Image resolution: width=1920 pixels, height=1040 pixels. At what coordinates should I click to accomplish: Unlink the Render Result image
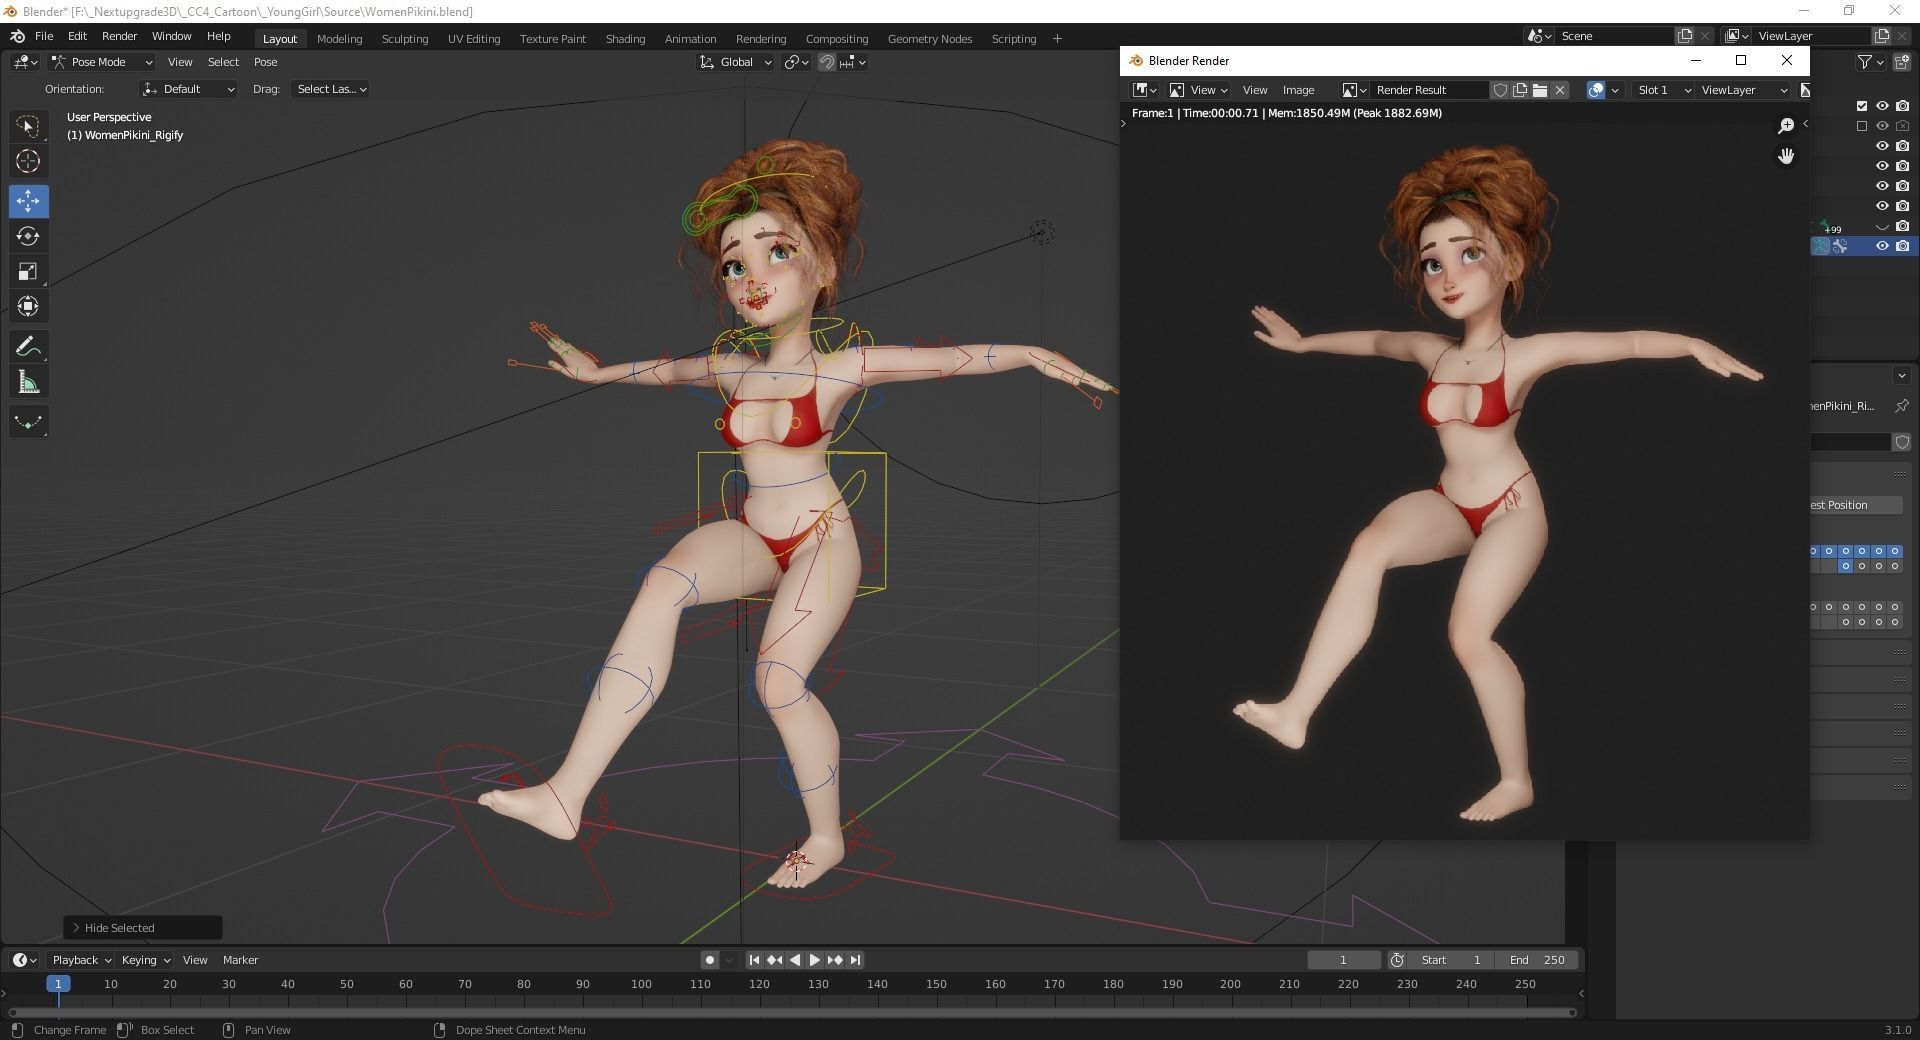click(x=1560, y=90)
